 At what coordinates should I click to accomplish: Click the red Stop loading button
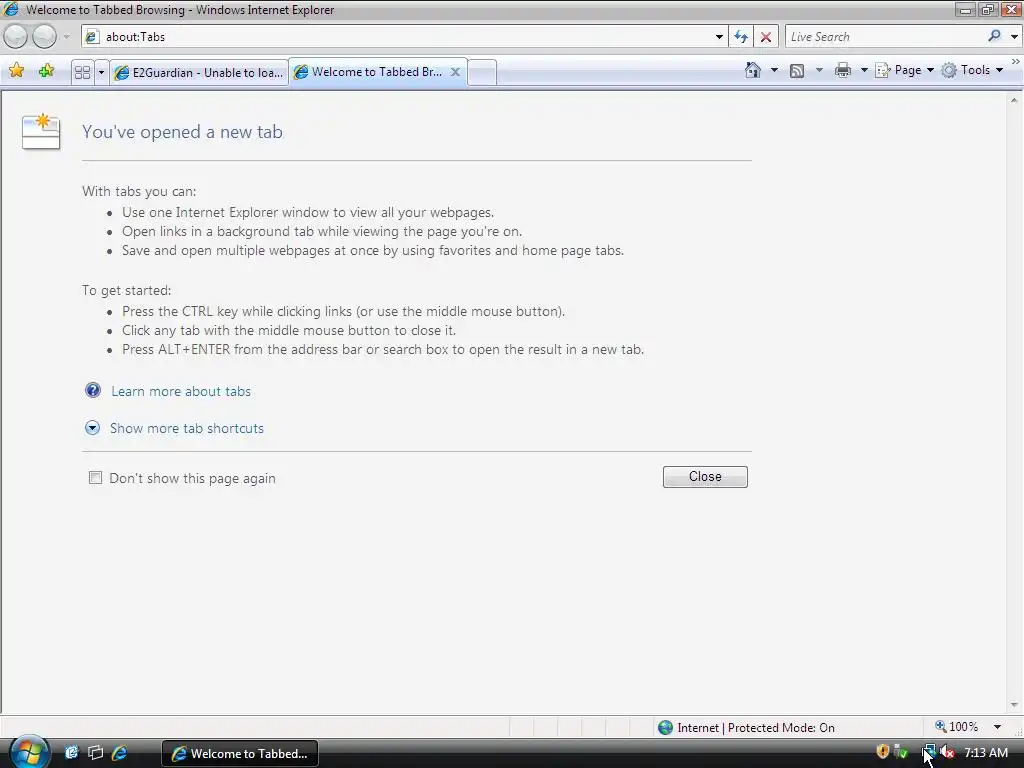[766, 37]
